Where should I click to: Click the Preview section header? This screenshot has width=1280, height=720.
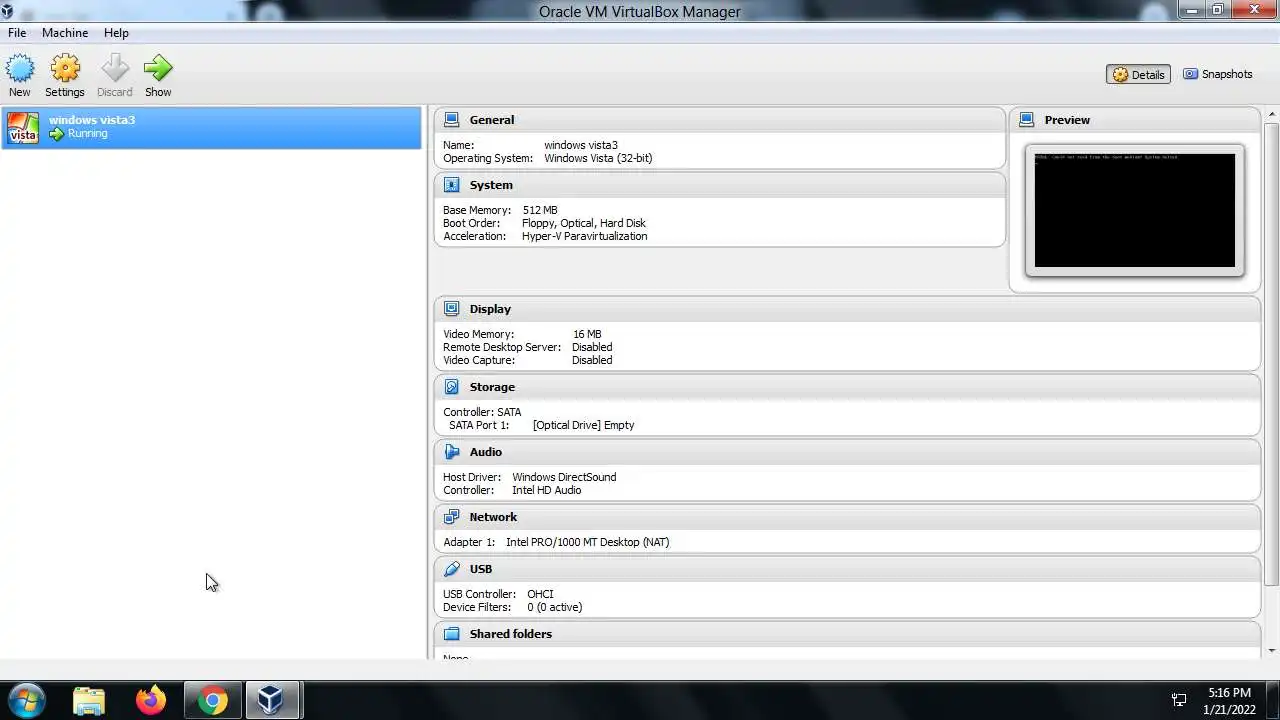click(1135, 120)
